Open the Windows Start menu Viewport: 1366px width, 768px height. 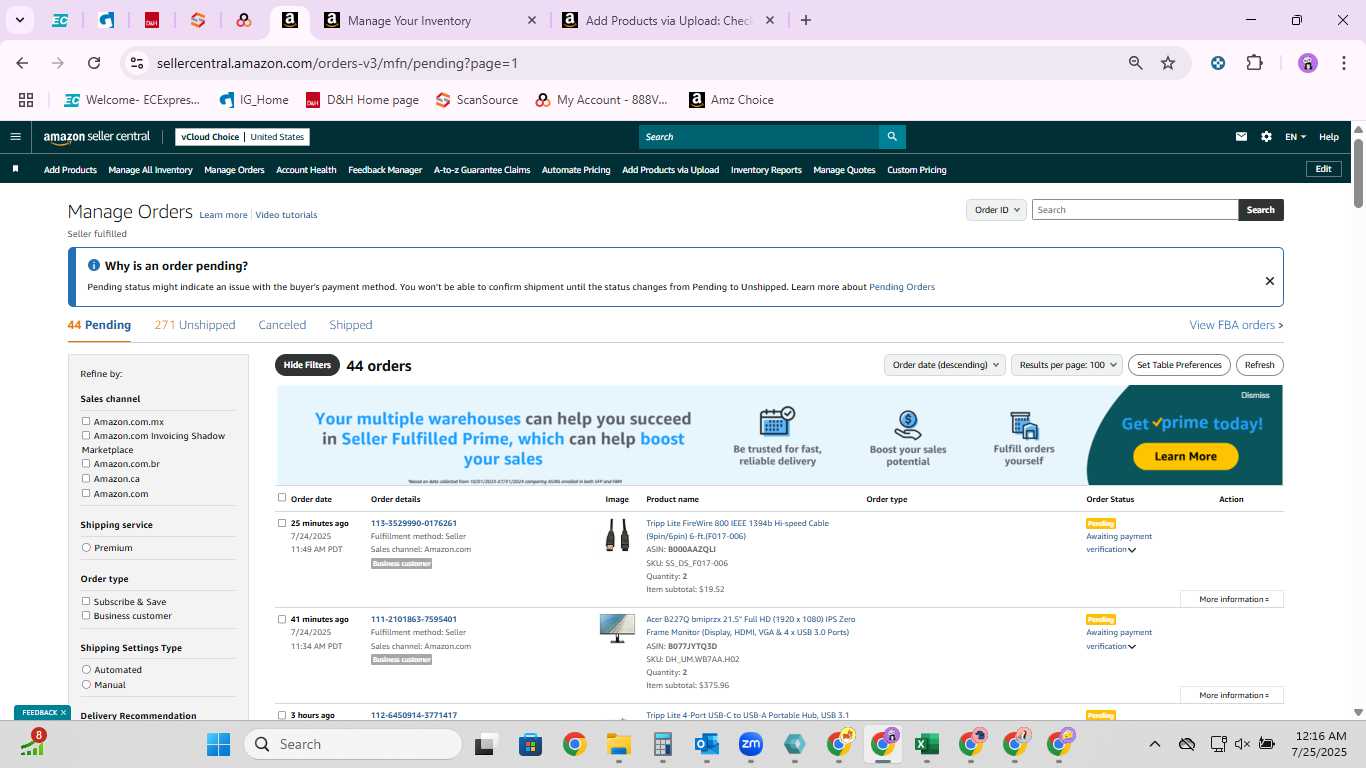click(x=218, y=744)
